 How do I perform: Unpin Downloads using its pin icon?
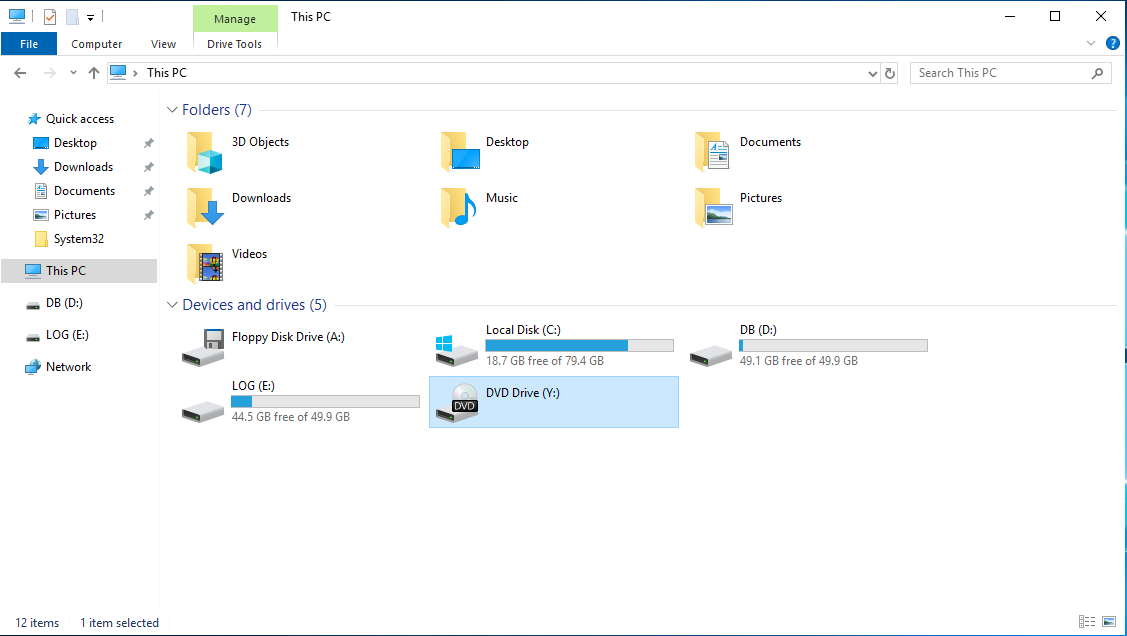149,167
